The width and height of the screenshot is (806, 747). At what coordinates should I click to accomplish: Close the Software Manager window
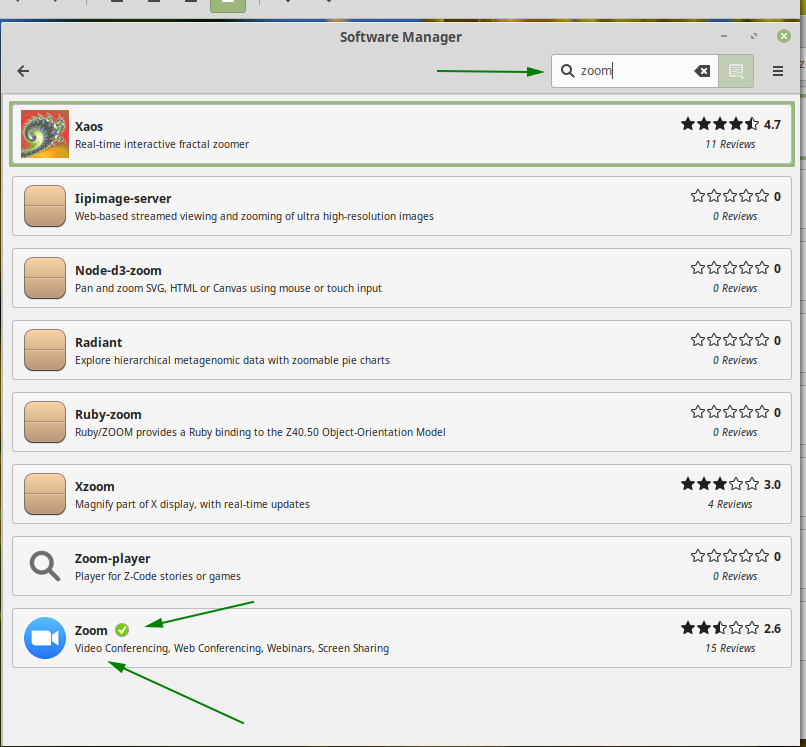coord(783,36)
